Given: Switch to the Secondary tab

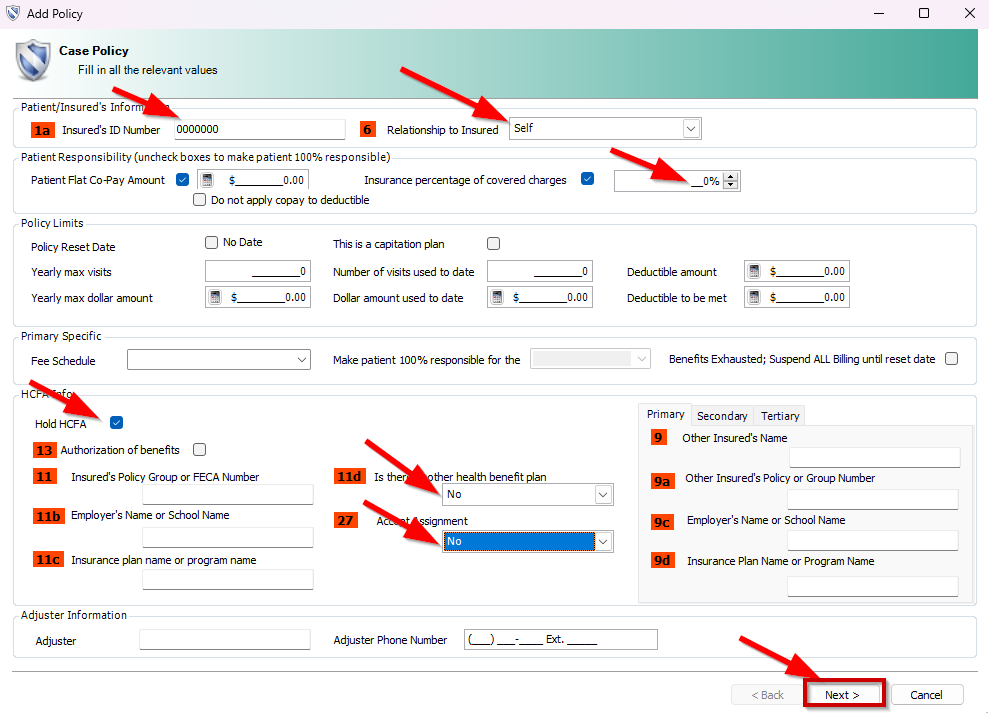Looking at the screenshot, I should (722, 416).
